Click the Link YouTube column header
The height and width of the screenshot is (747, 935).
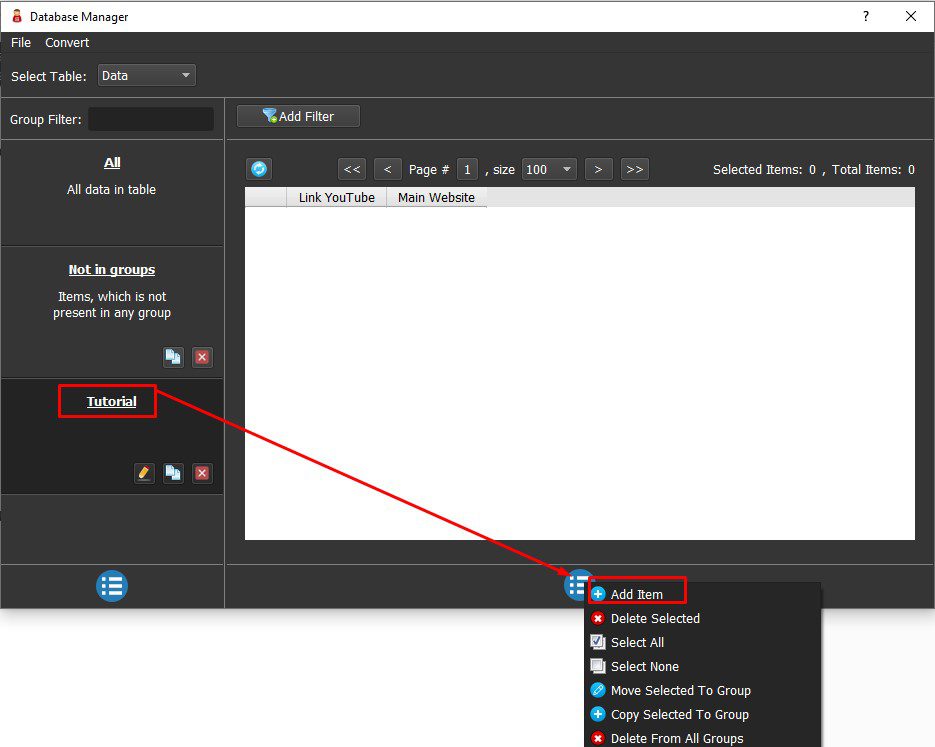(x=336, y=197)
